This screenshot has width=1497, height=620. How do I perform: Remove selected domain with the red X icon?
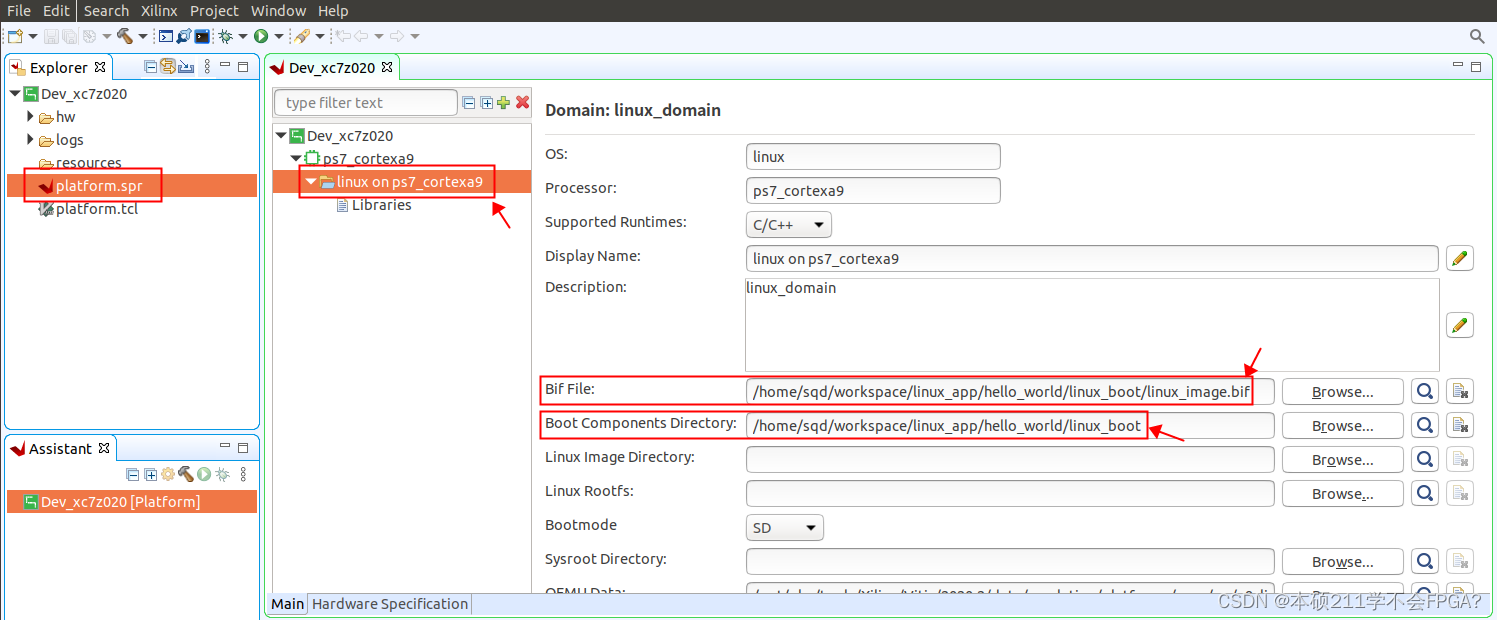521,102
